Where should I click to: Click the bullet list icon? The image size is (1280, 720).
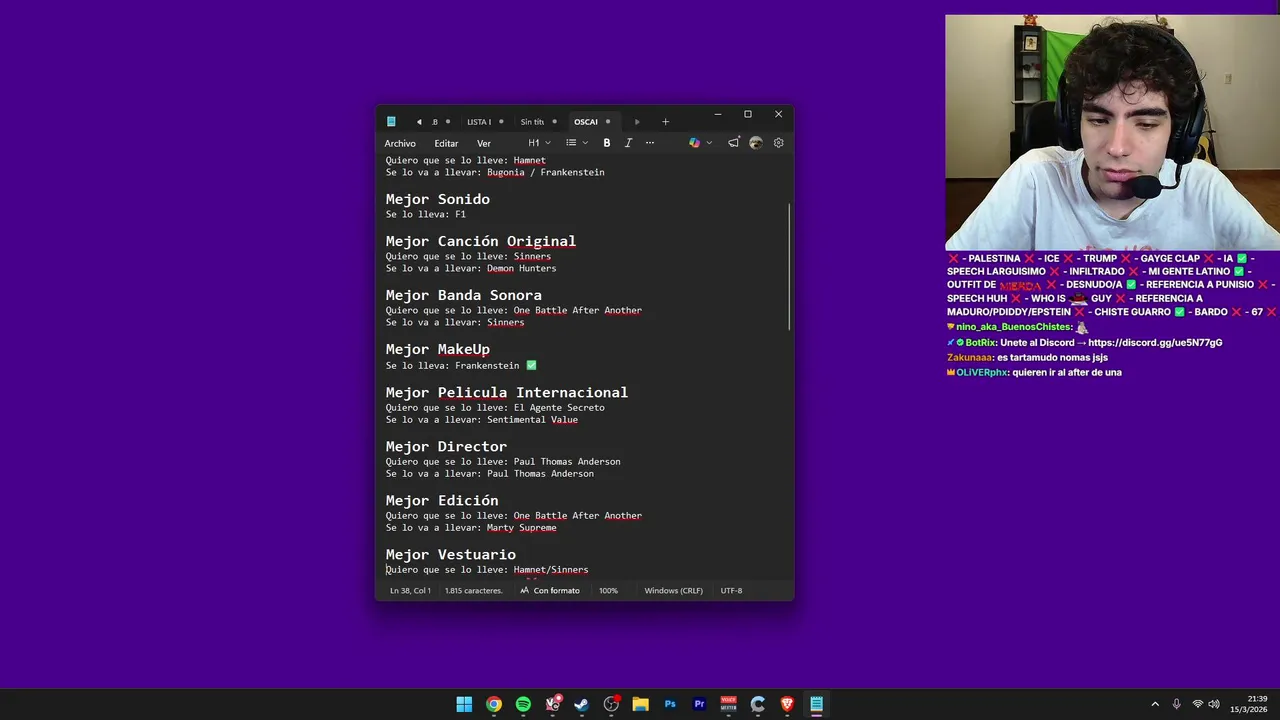[571, 143]
